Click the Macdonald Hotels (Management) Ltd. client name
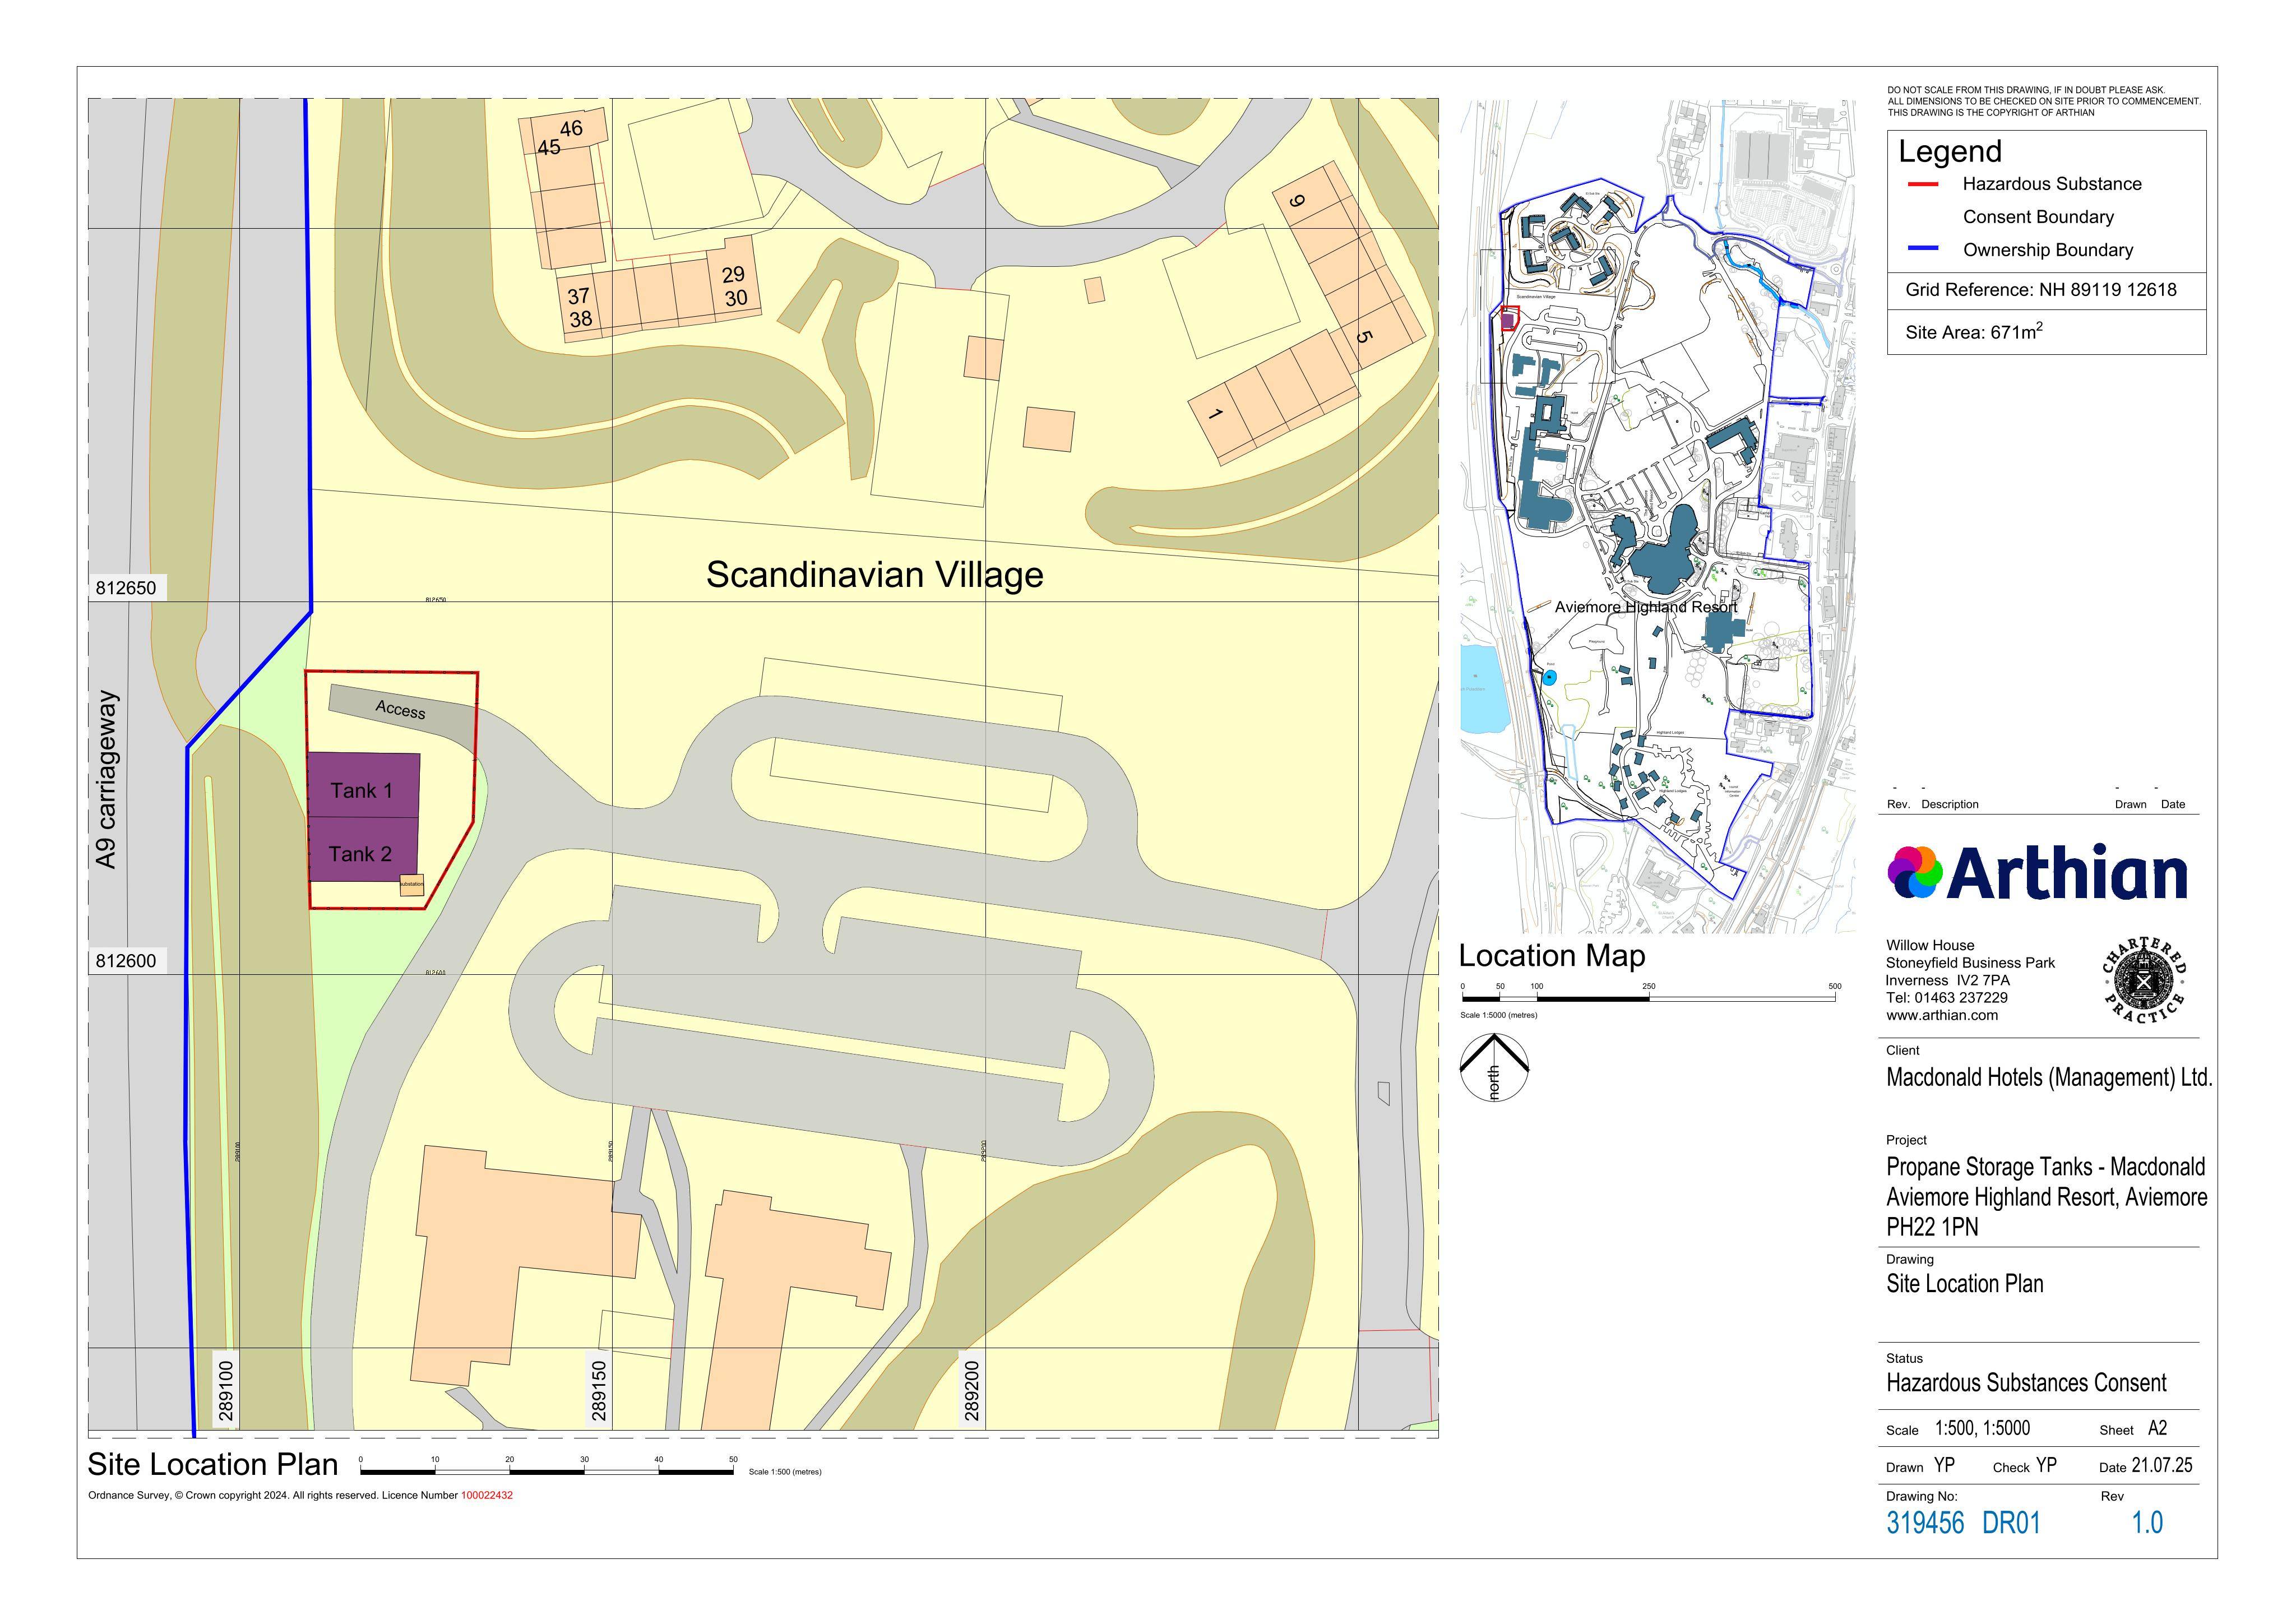The height and width of the screenshot is (1624, 2296). (x=2049, y=1078)
